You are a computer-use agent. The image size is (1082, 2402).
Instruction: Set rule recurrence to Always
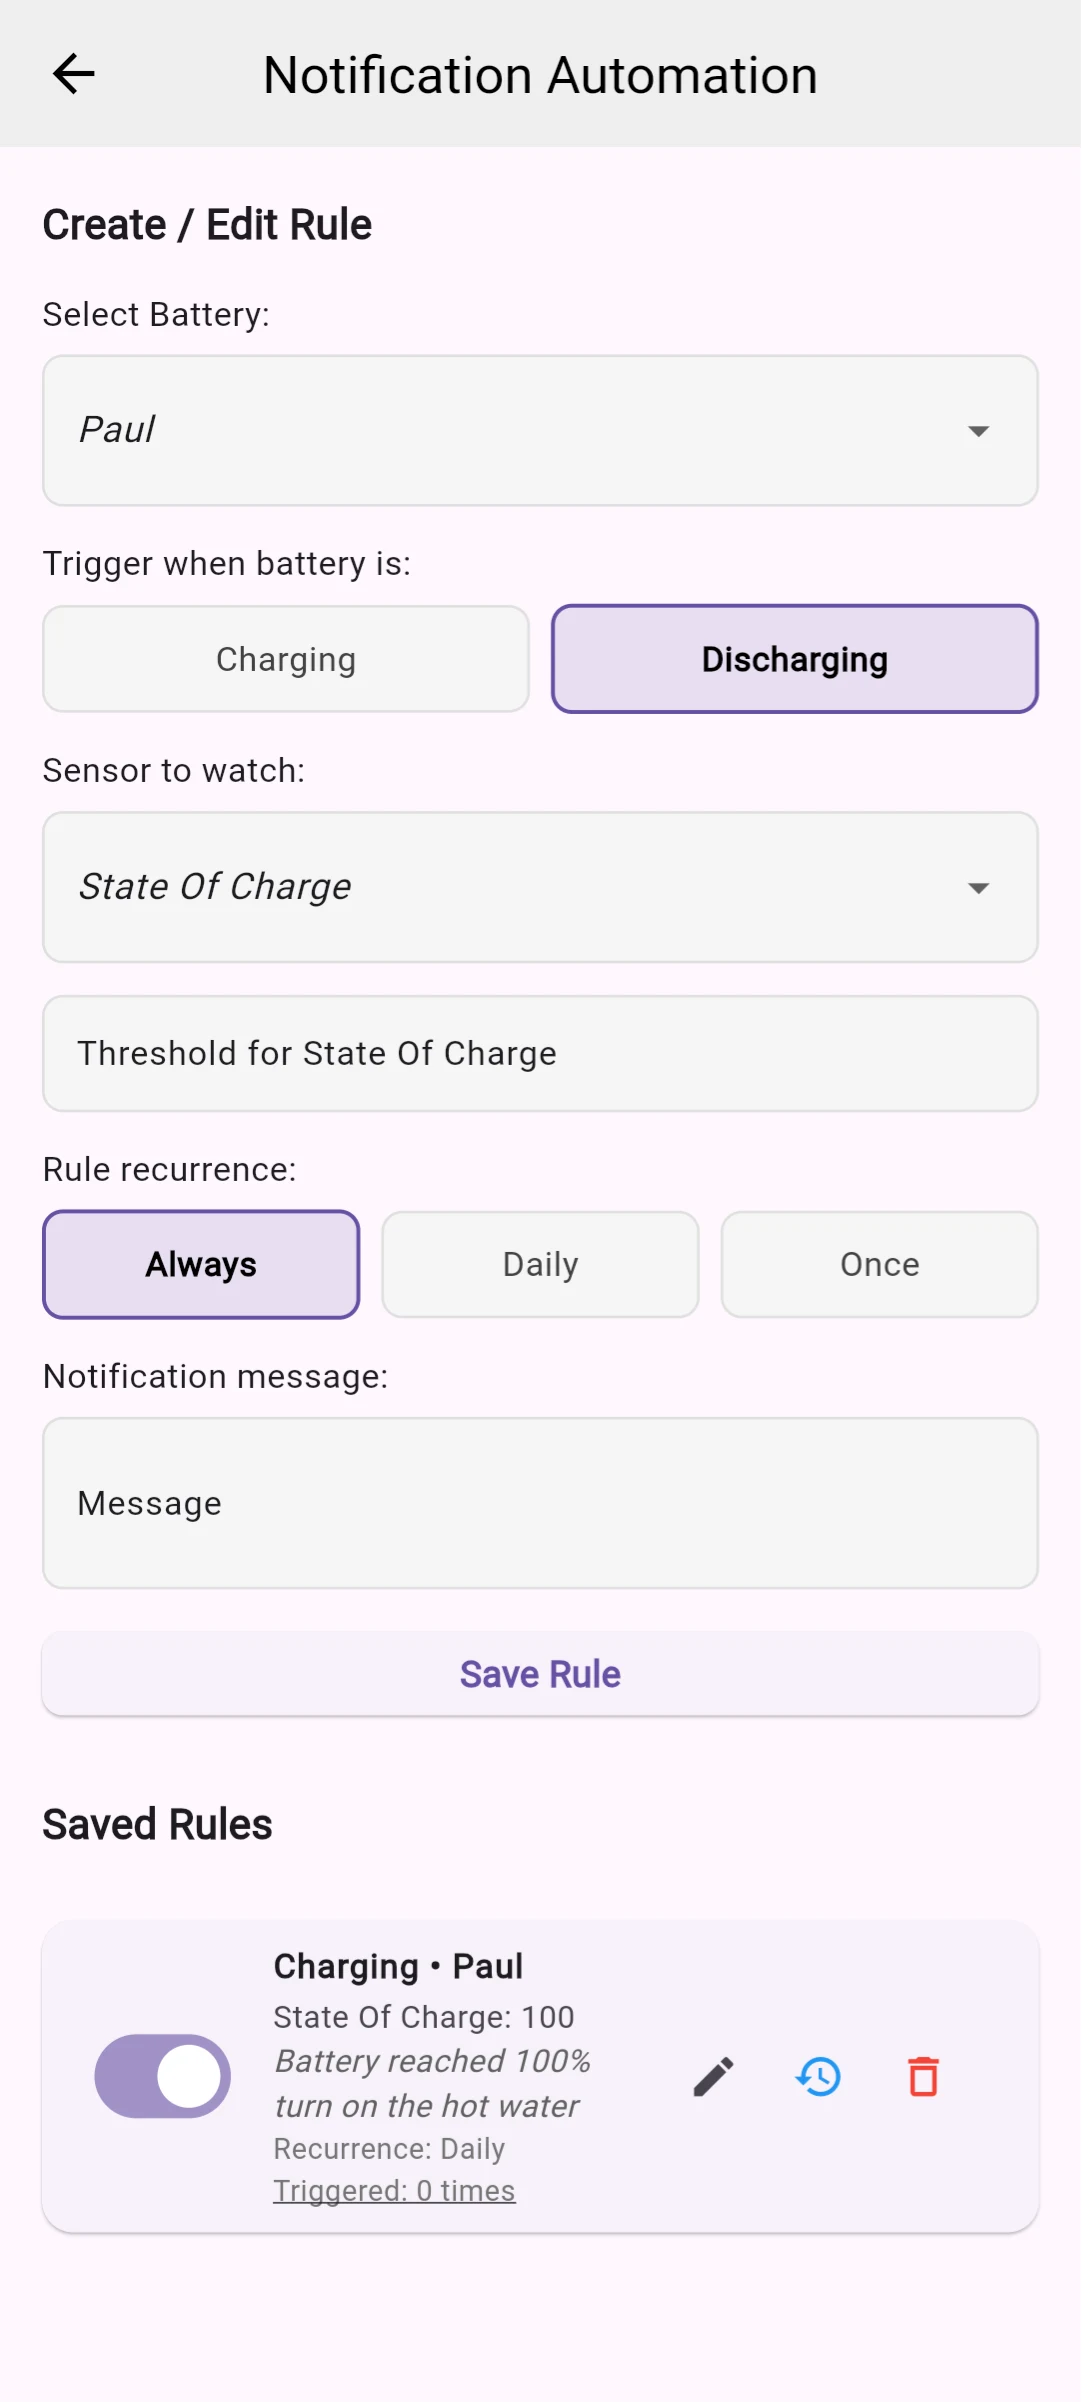201,1264
